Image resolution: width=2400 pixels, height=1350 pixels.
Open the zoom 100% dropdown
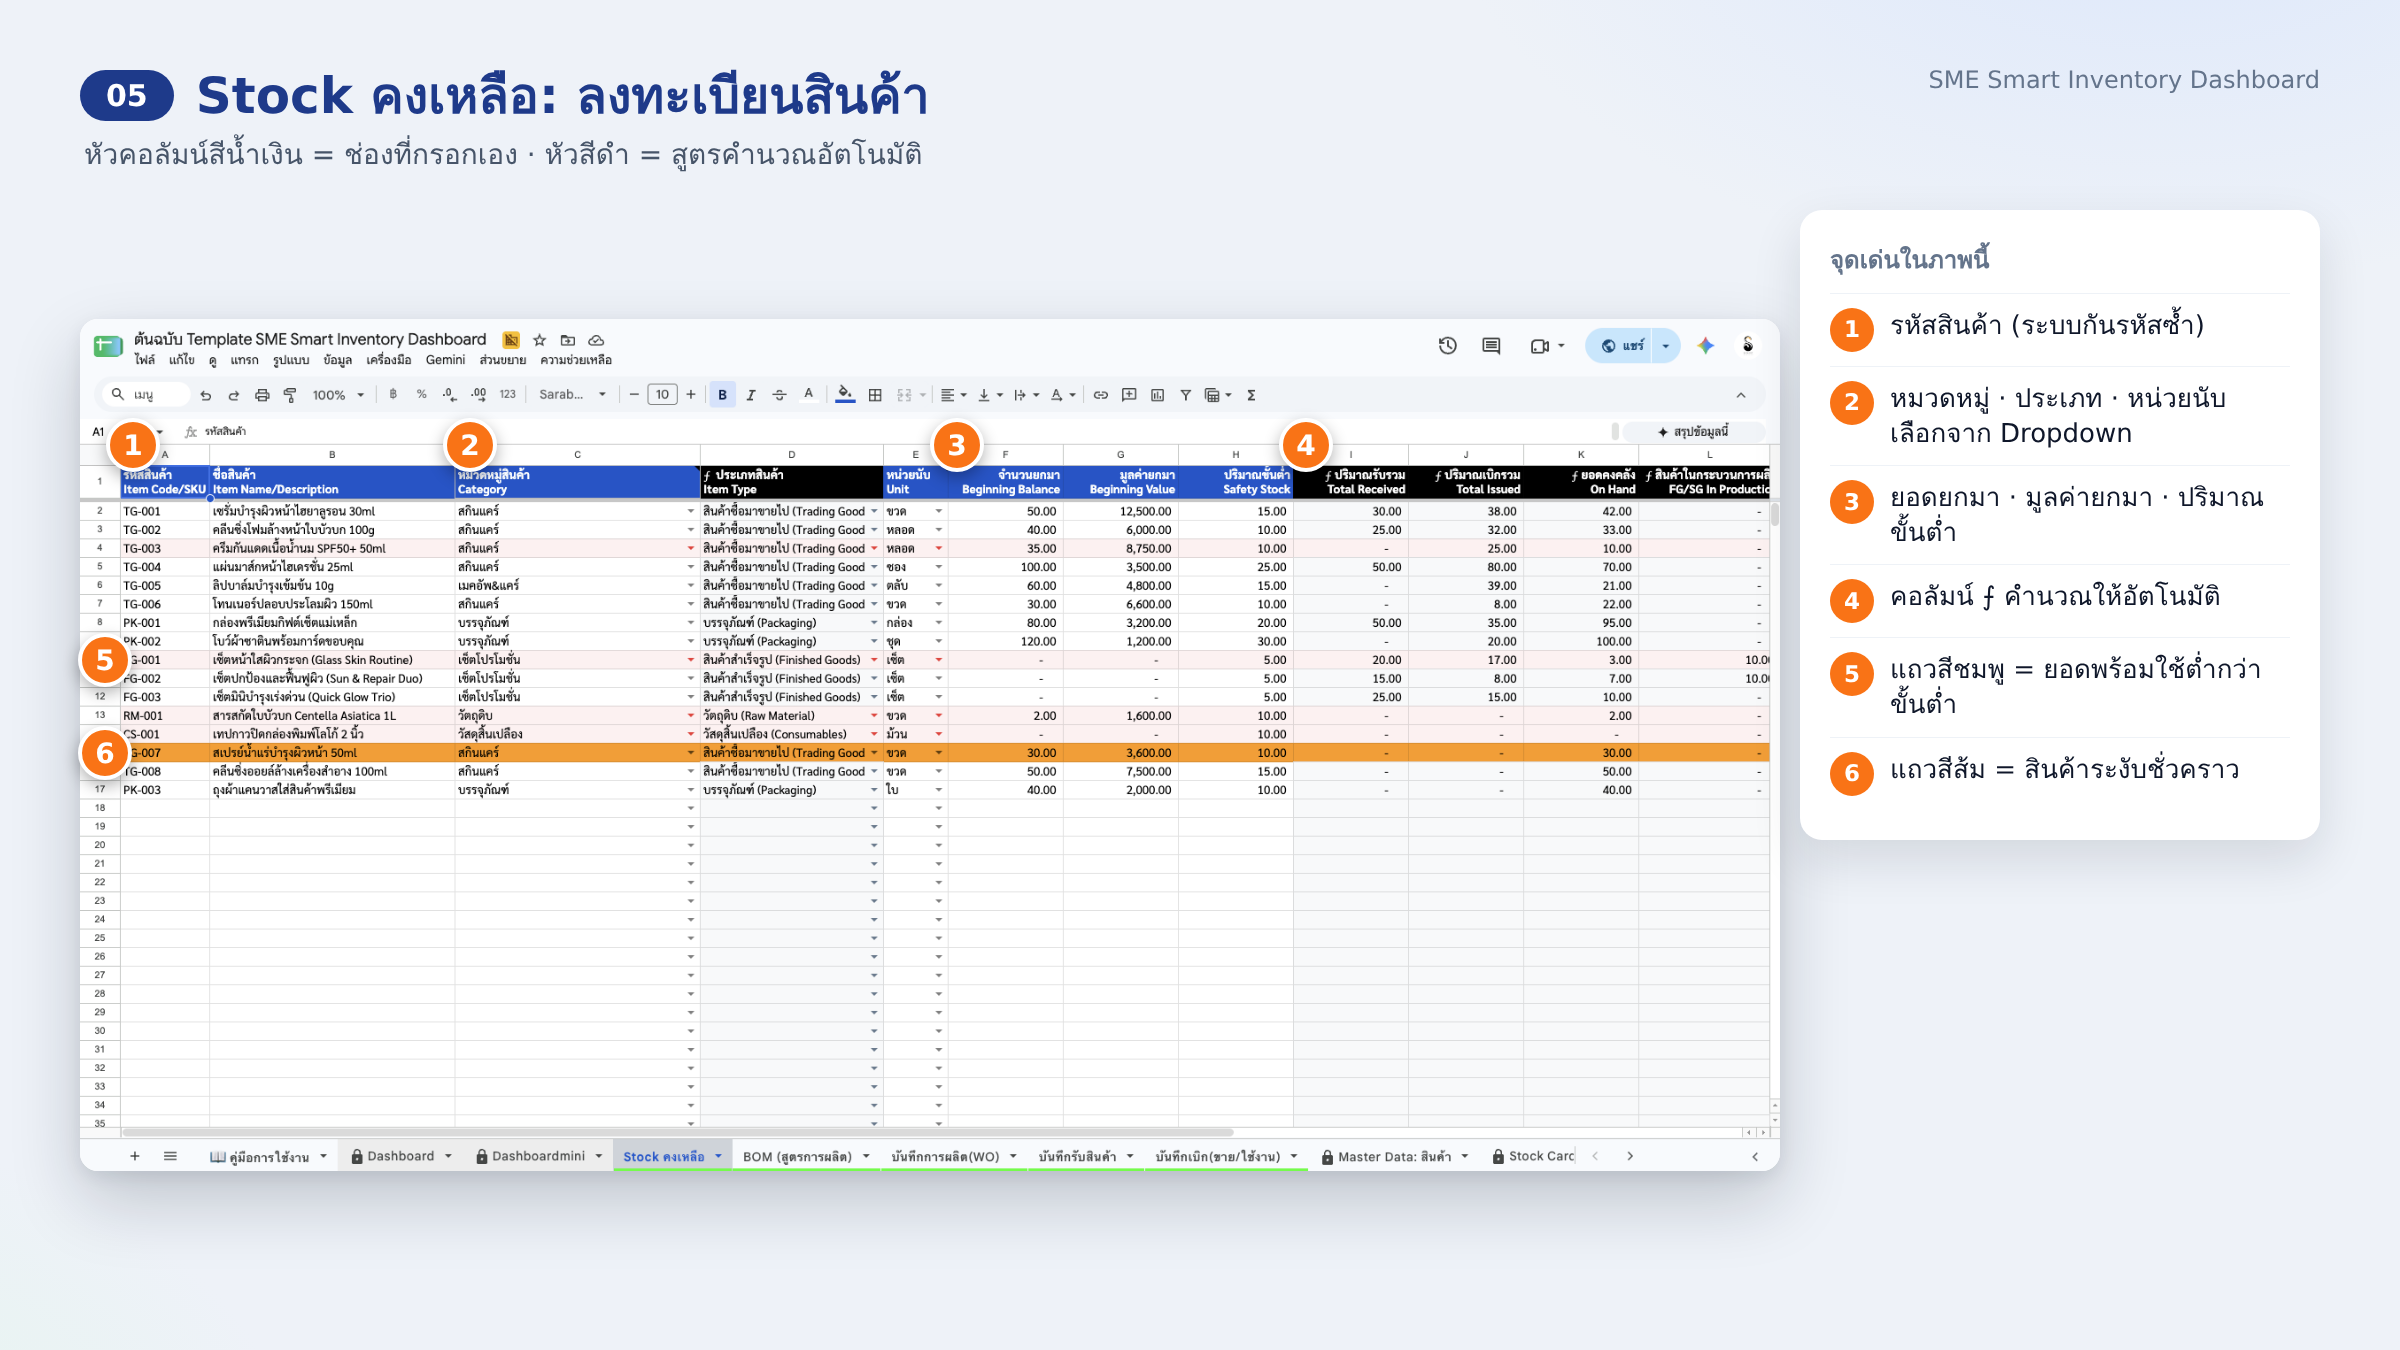click(338, 395)
